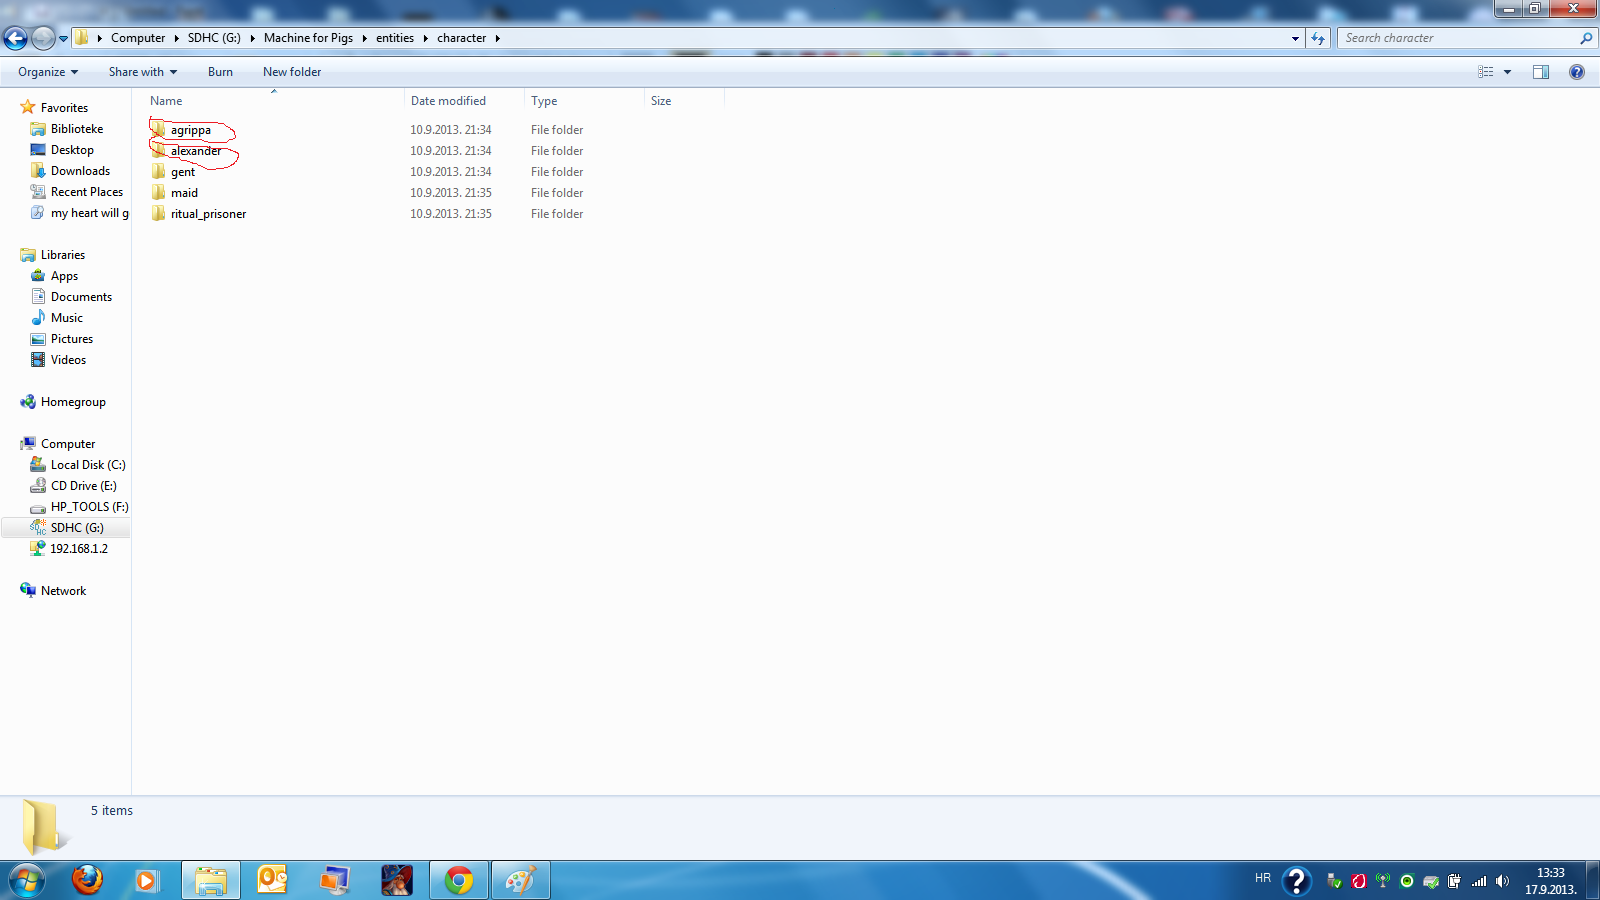The height and width of the screenshot is (900, 1600).
Task: Select Libraries in the navigation pane
Action: tap(53, 255)
